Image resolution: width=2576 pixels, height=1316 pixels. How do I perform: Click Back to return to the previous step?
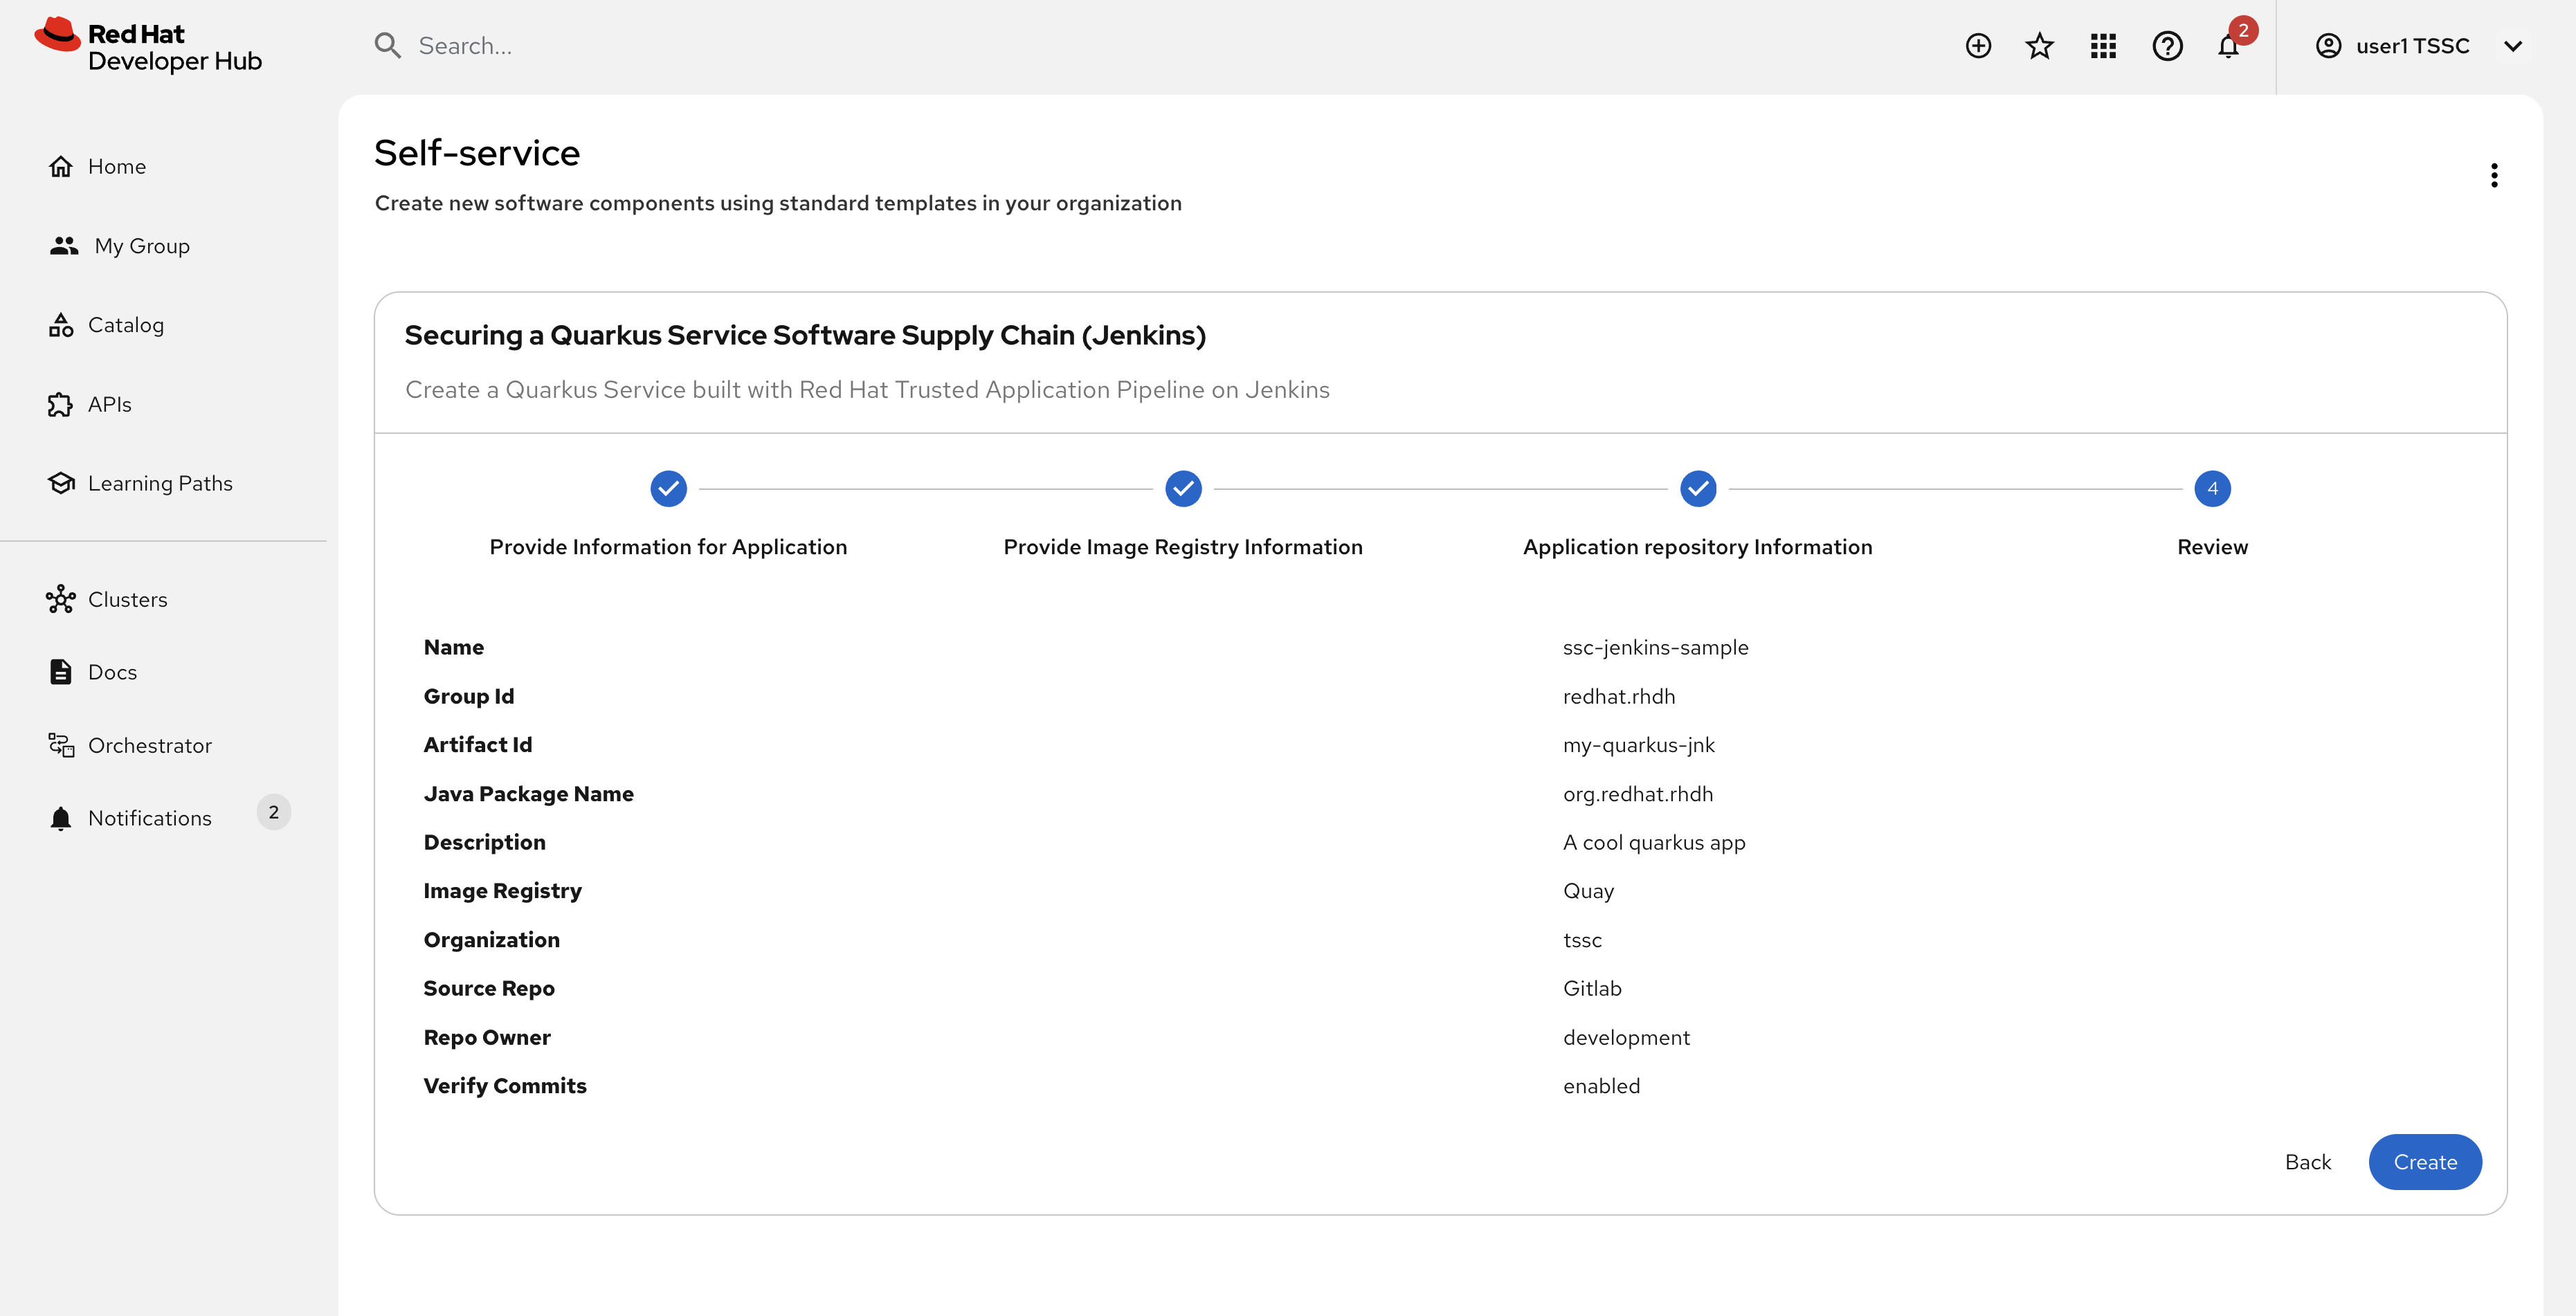[2308, 1161]
